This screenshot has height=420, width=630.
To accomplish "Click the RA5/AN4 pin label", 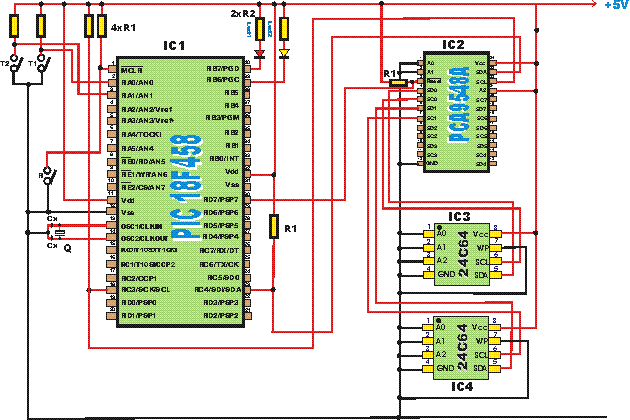I will pyautogui.click(x=137, y=149).
